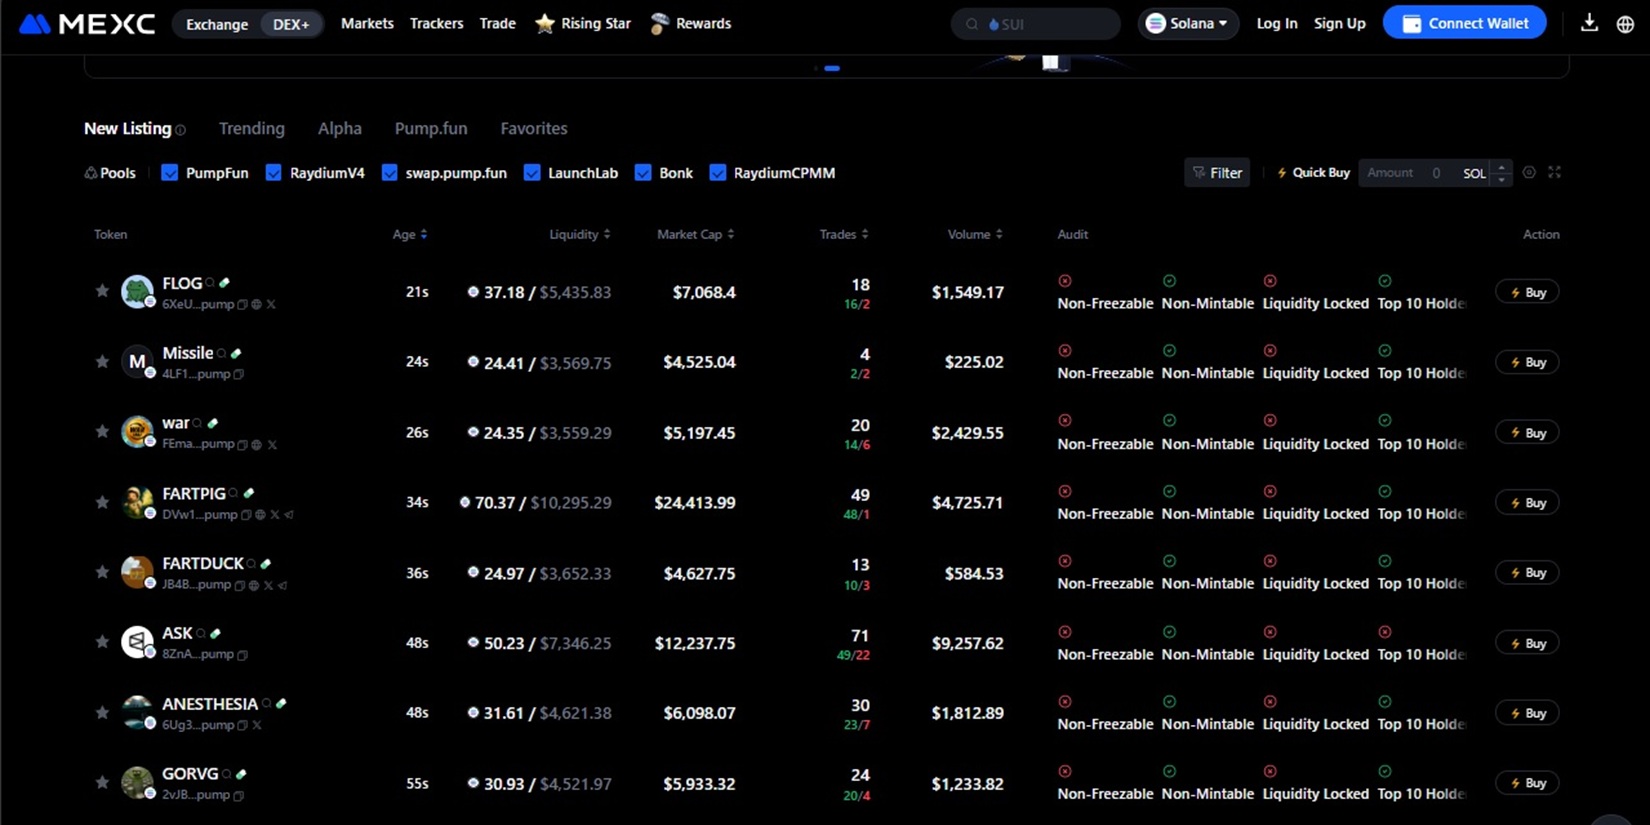This screenshot has height=825, width=1650.
Task: Switch to DEX+ mode
Action: point(291,24)
